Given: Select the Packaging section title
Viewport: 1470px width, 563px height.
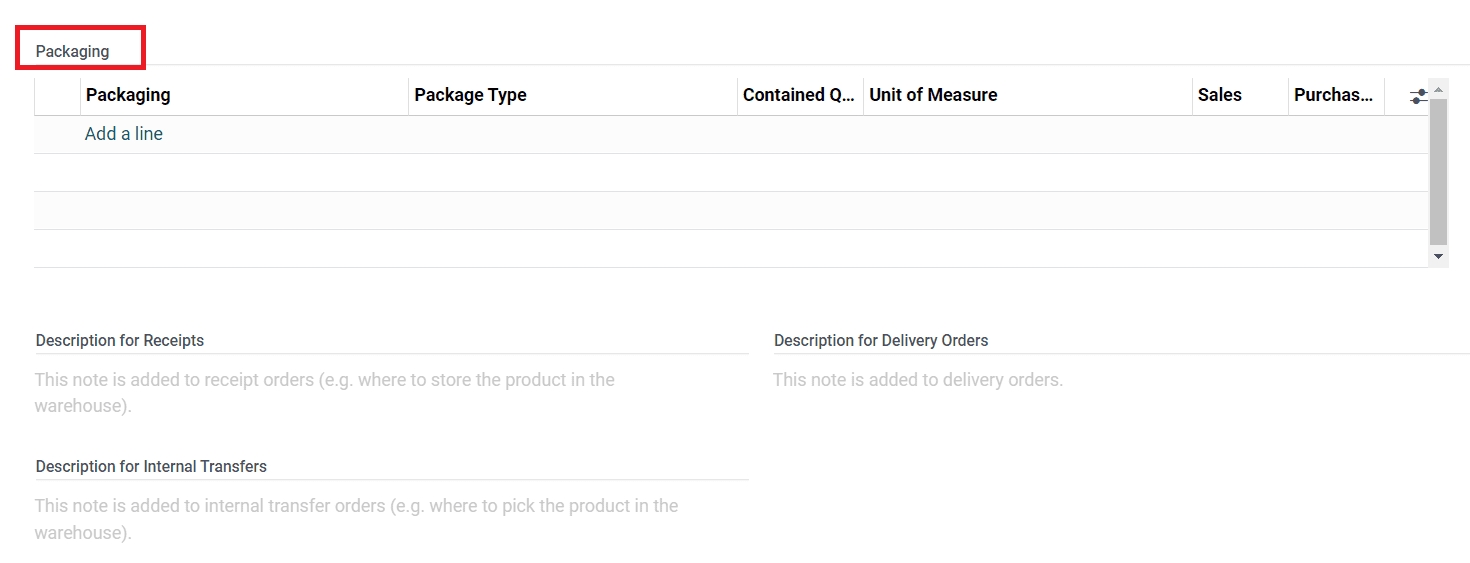Looking at the screenshot, I should (x=73, y=51).
